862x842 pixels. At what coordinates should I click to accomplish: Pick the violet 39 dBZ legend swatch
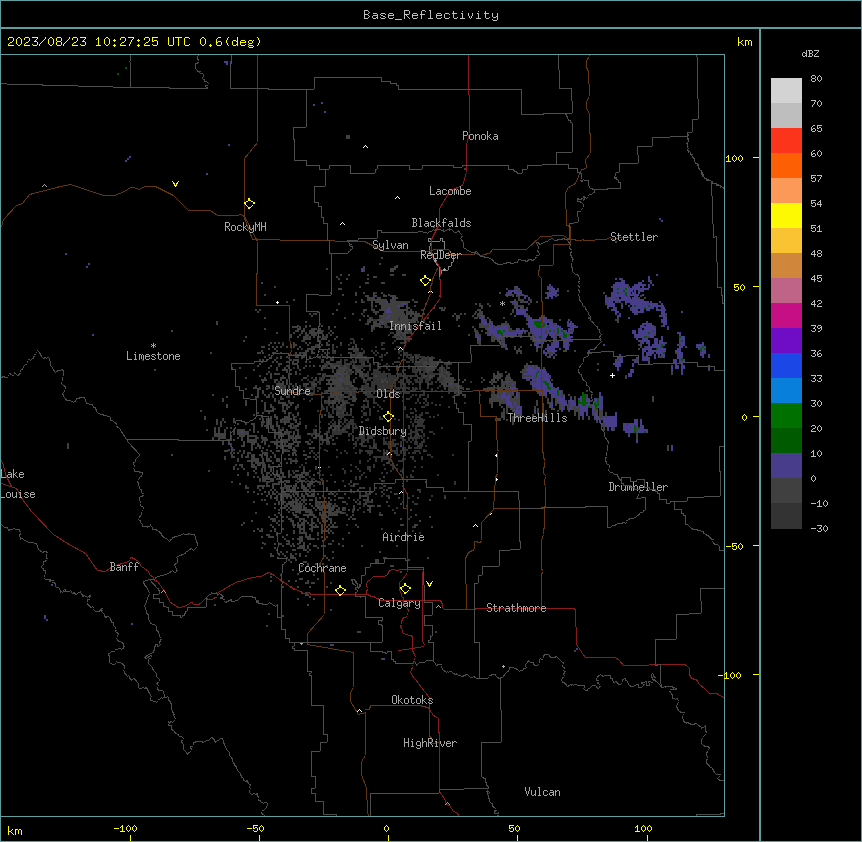pyautogui.click(x=786, y=340)
